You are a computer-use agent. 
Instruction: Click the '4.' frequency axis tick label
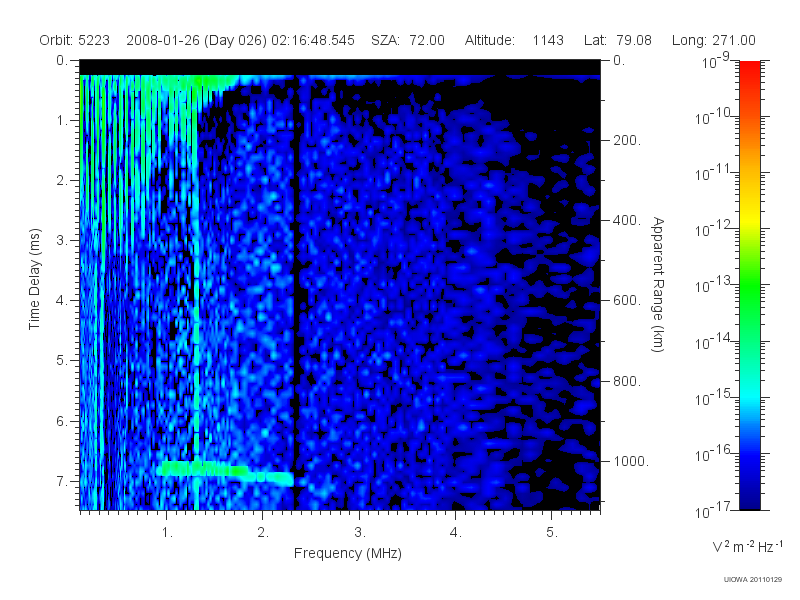tap(456, 533)
